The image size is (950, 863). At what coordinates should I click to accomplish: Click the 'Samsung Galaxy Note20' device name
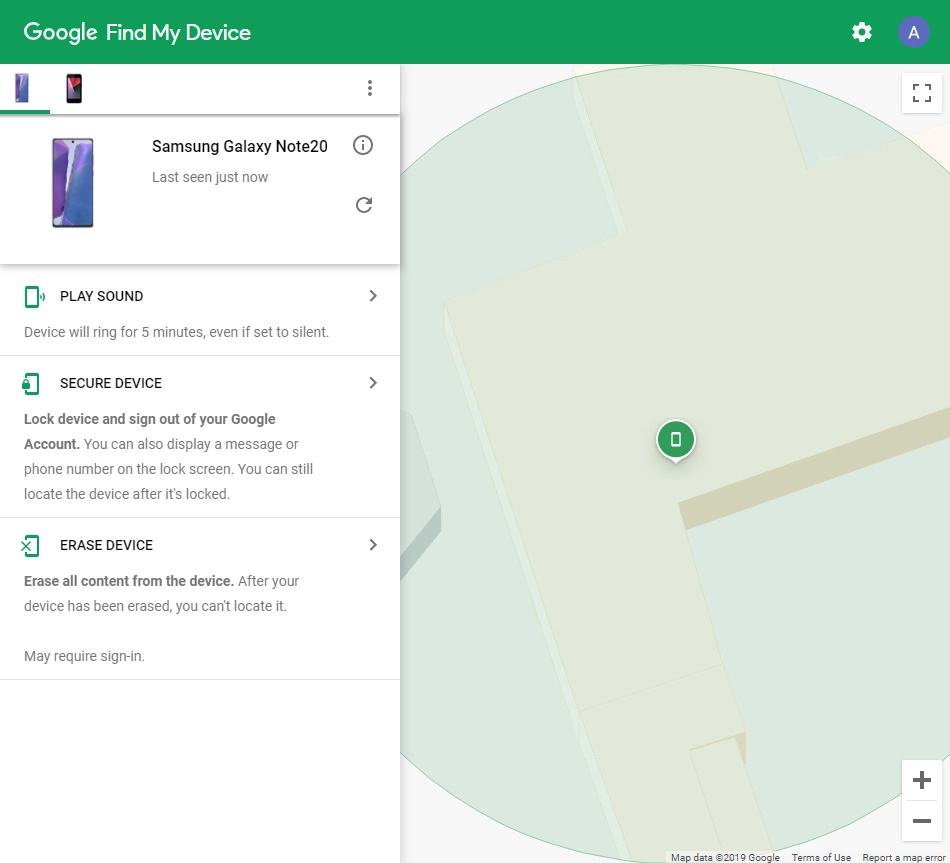[x=239, y=146]
